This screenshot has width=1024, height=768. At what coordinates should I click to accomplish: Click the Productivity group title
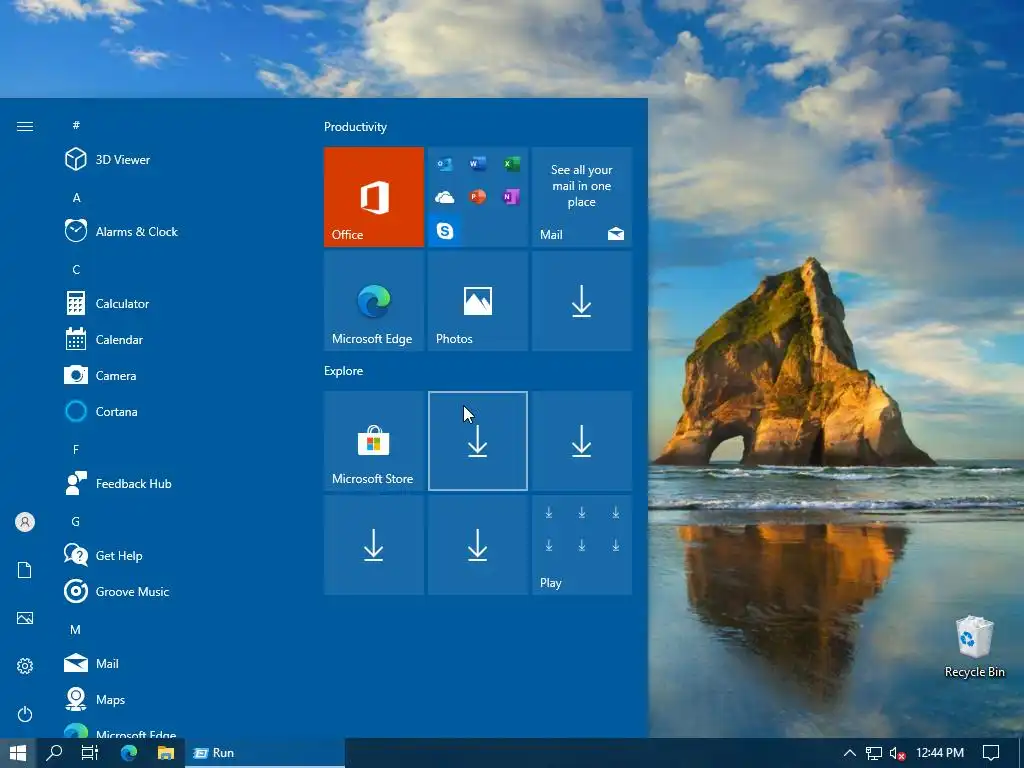click(x=355, y=127)
